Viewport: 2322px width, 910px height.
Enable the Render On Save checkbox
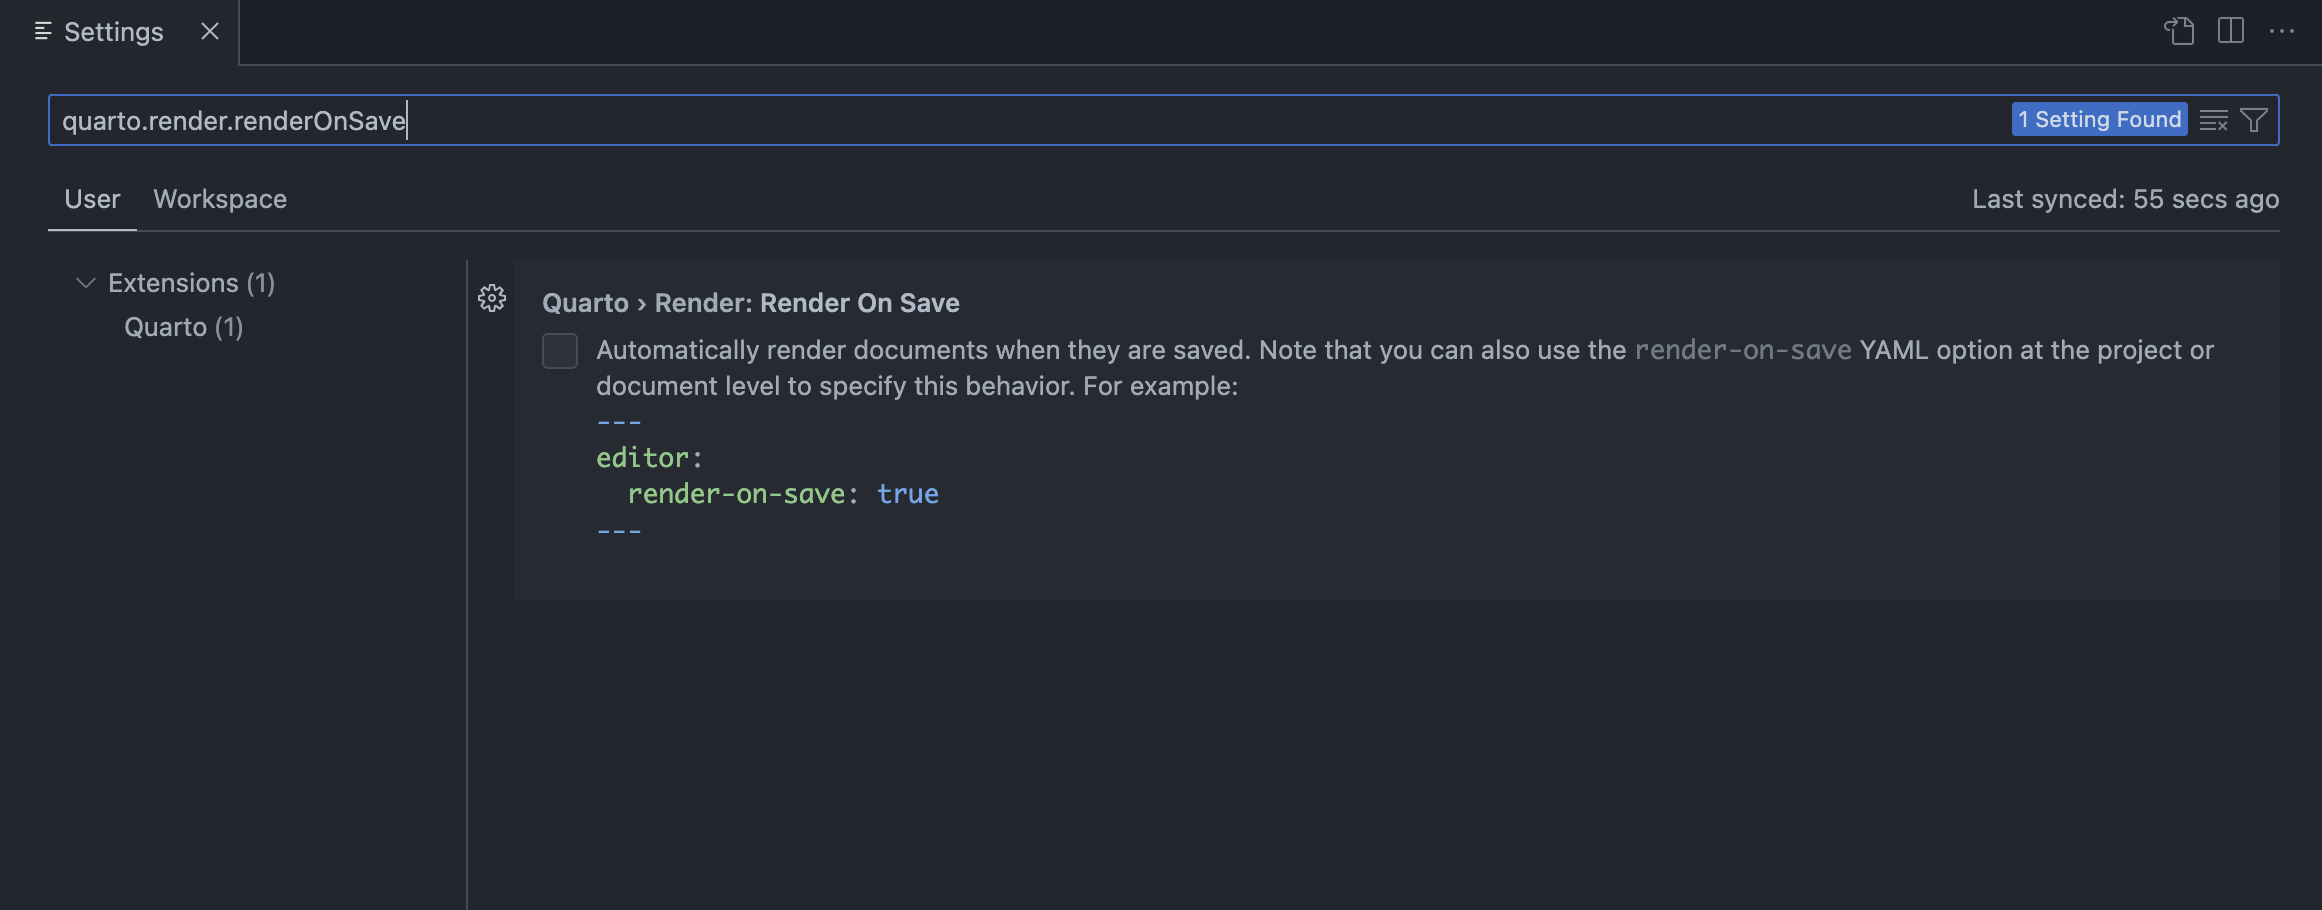[560, 351]
